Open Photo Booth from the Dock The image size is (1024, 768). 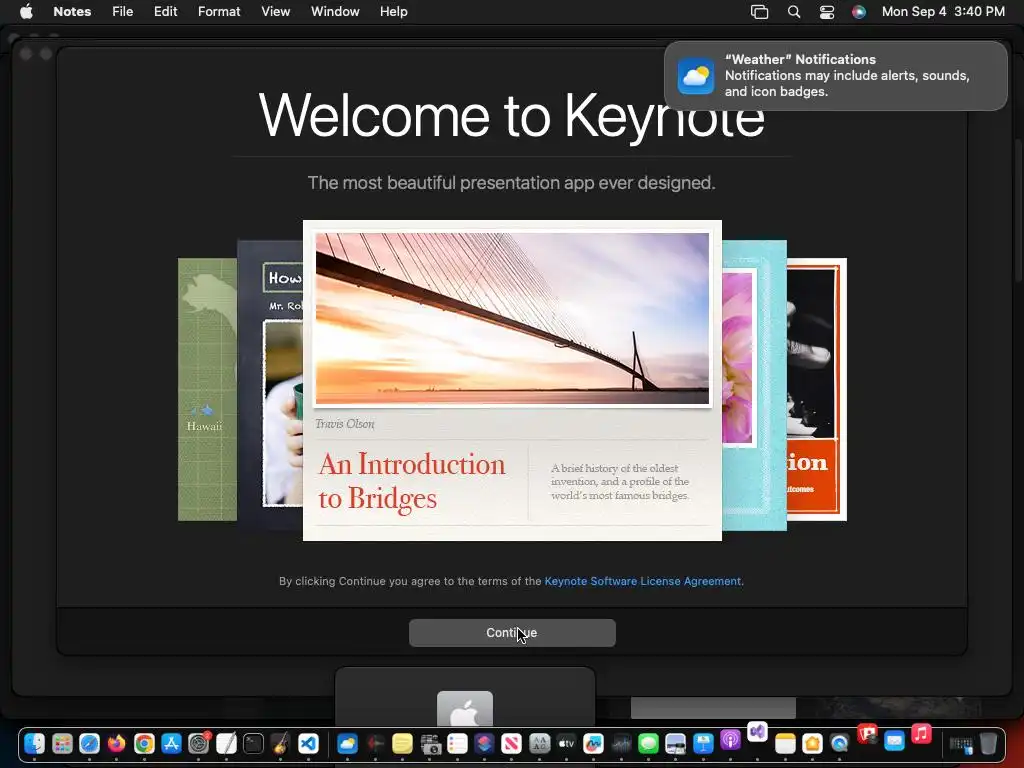pos(867,734)
